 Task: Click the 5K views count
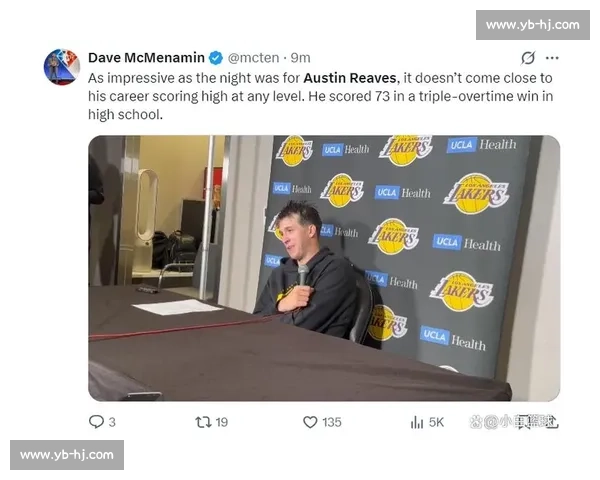click(x=436, y=422)
